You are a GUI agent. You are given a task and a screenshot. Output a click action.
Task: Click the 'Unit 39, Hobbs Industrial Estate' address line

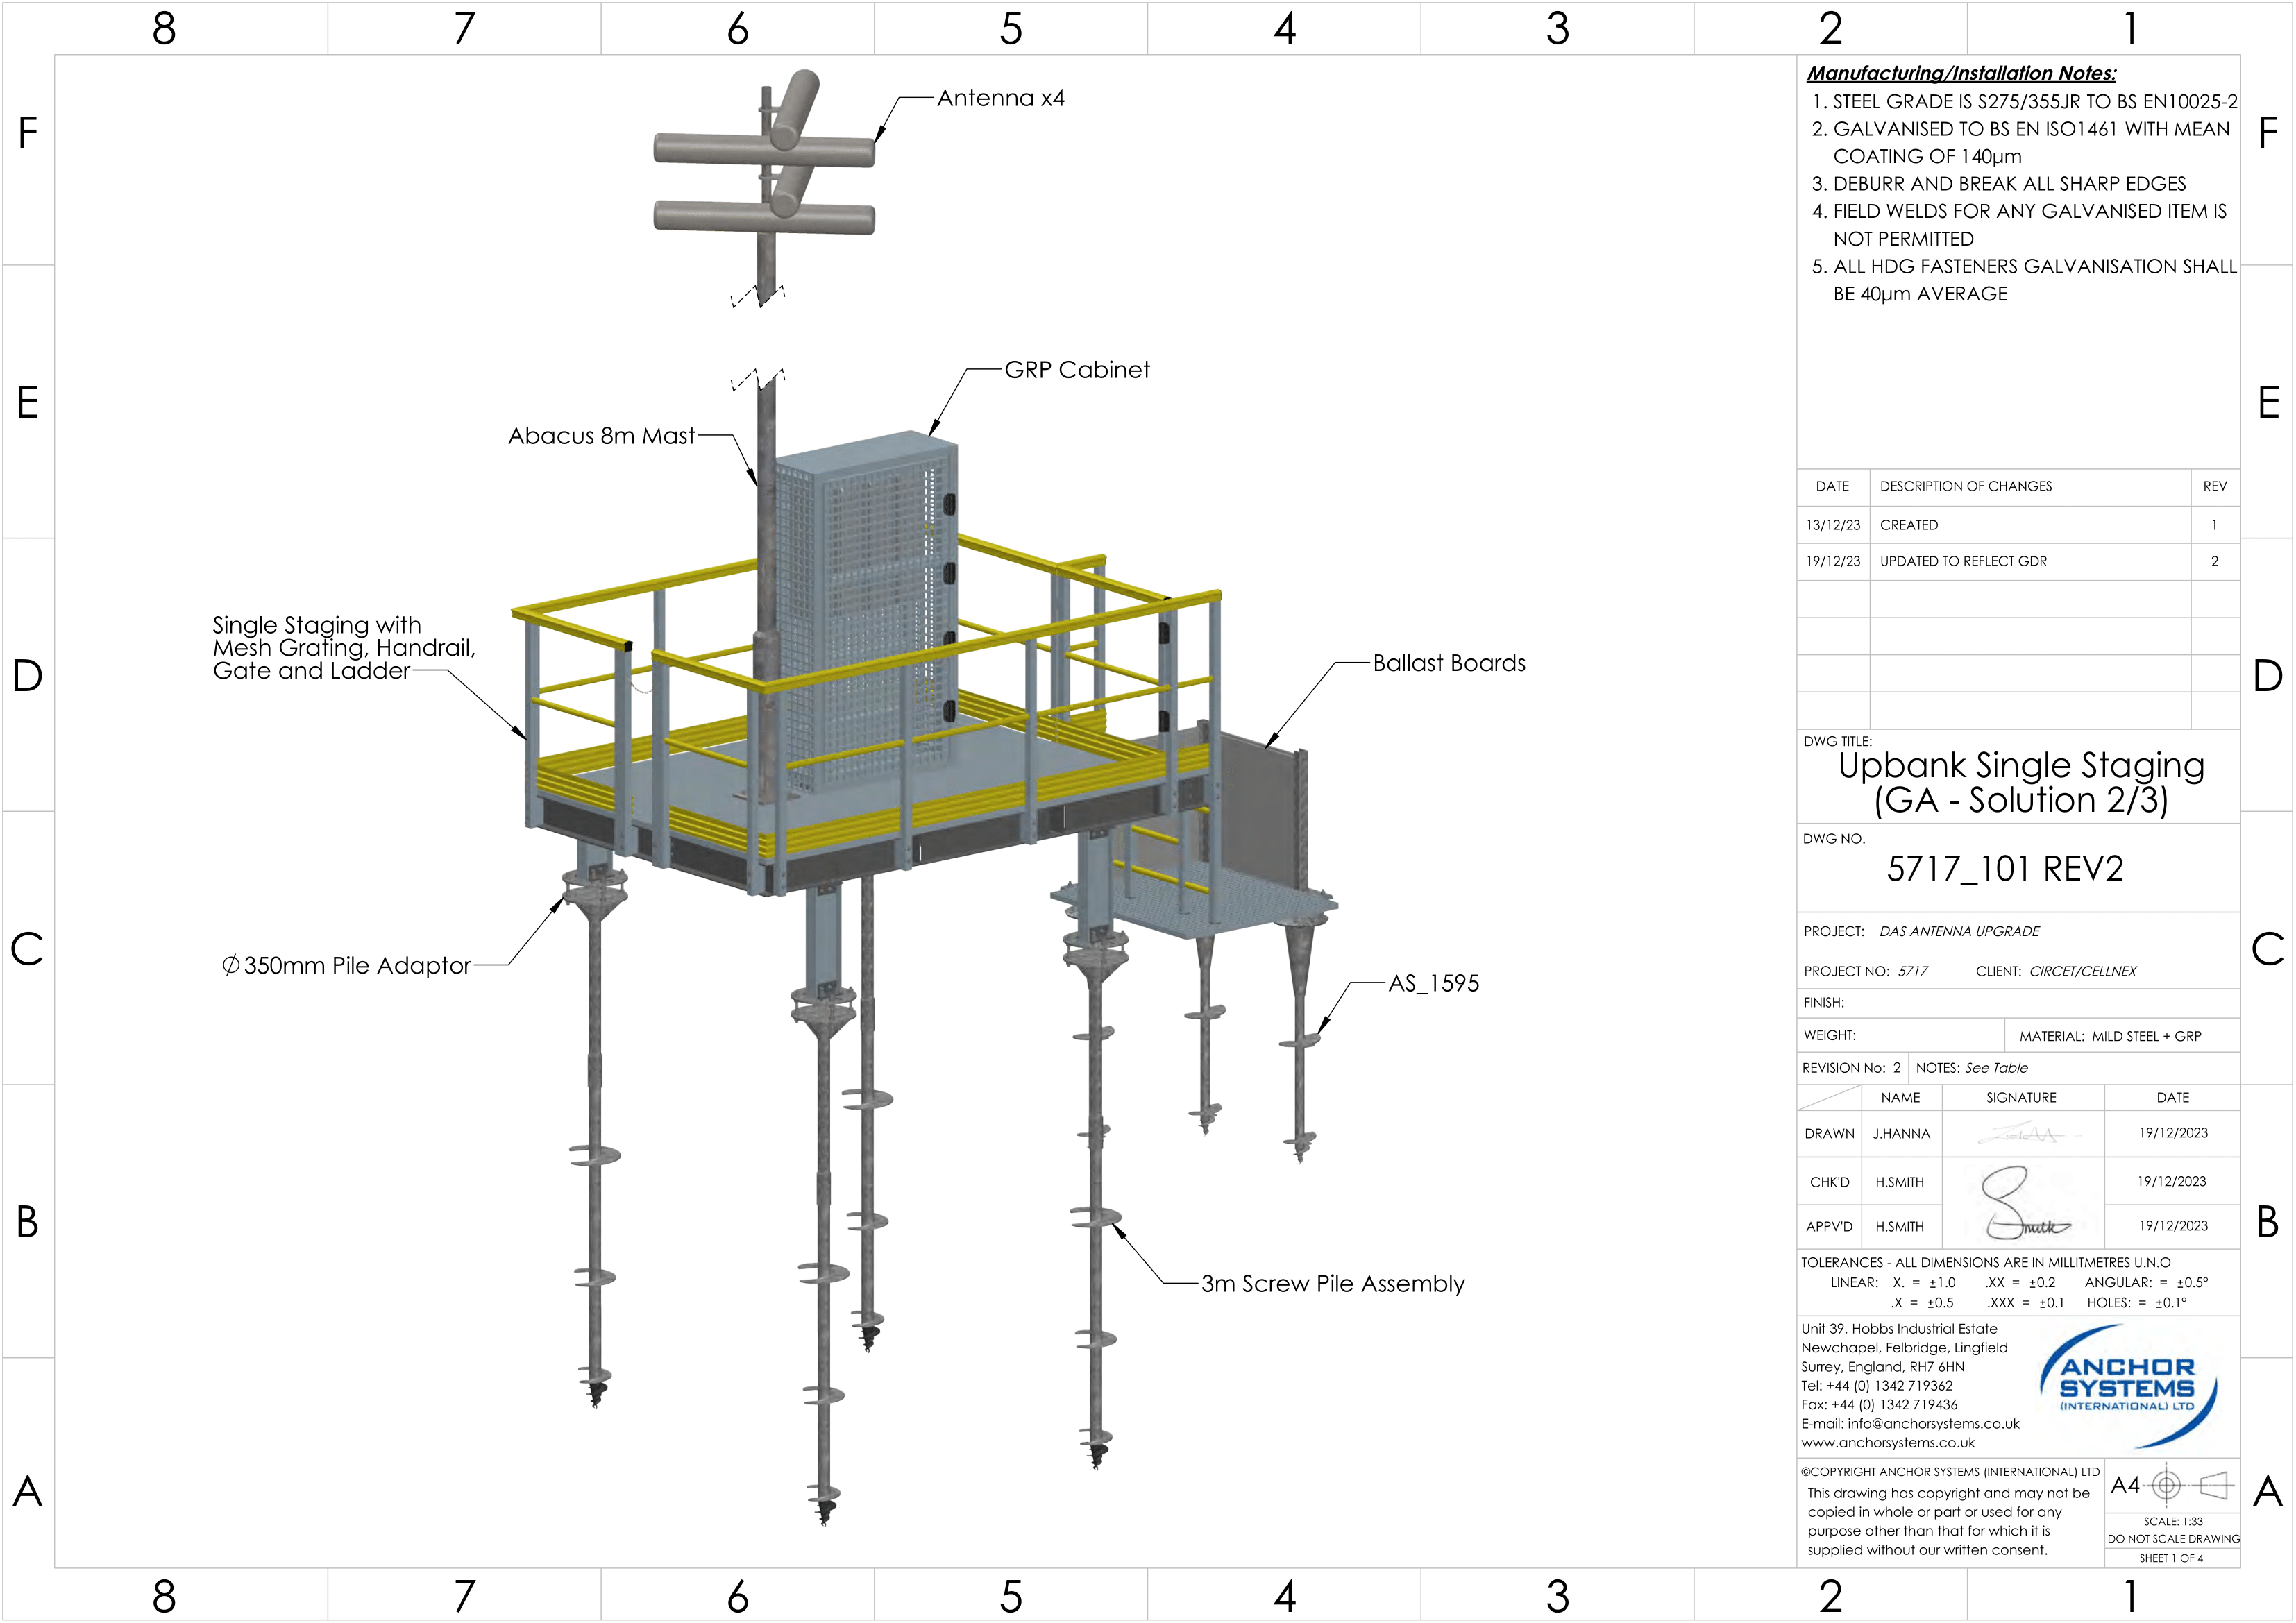pyautogui.click(x=1899, y=1329)
